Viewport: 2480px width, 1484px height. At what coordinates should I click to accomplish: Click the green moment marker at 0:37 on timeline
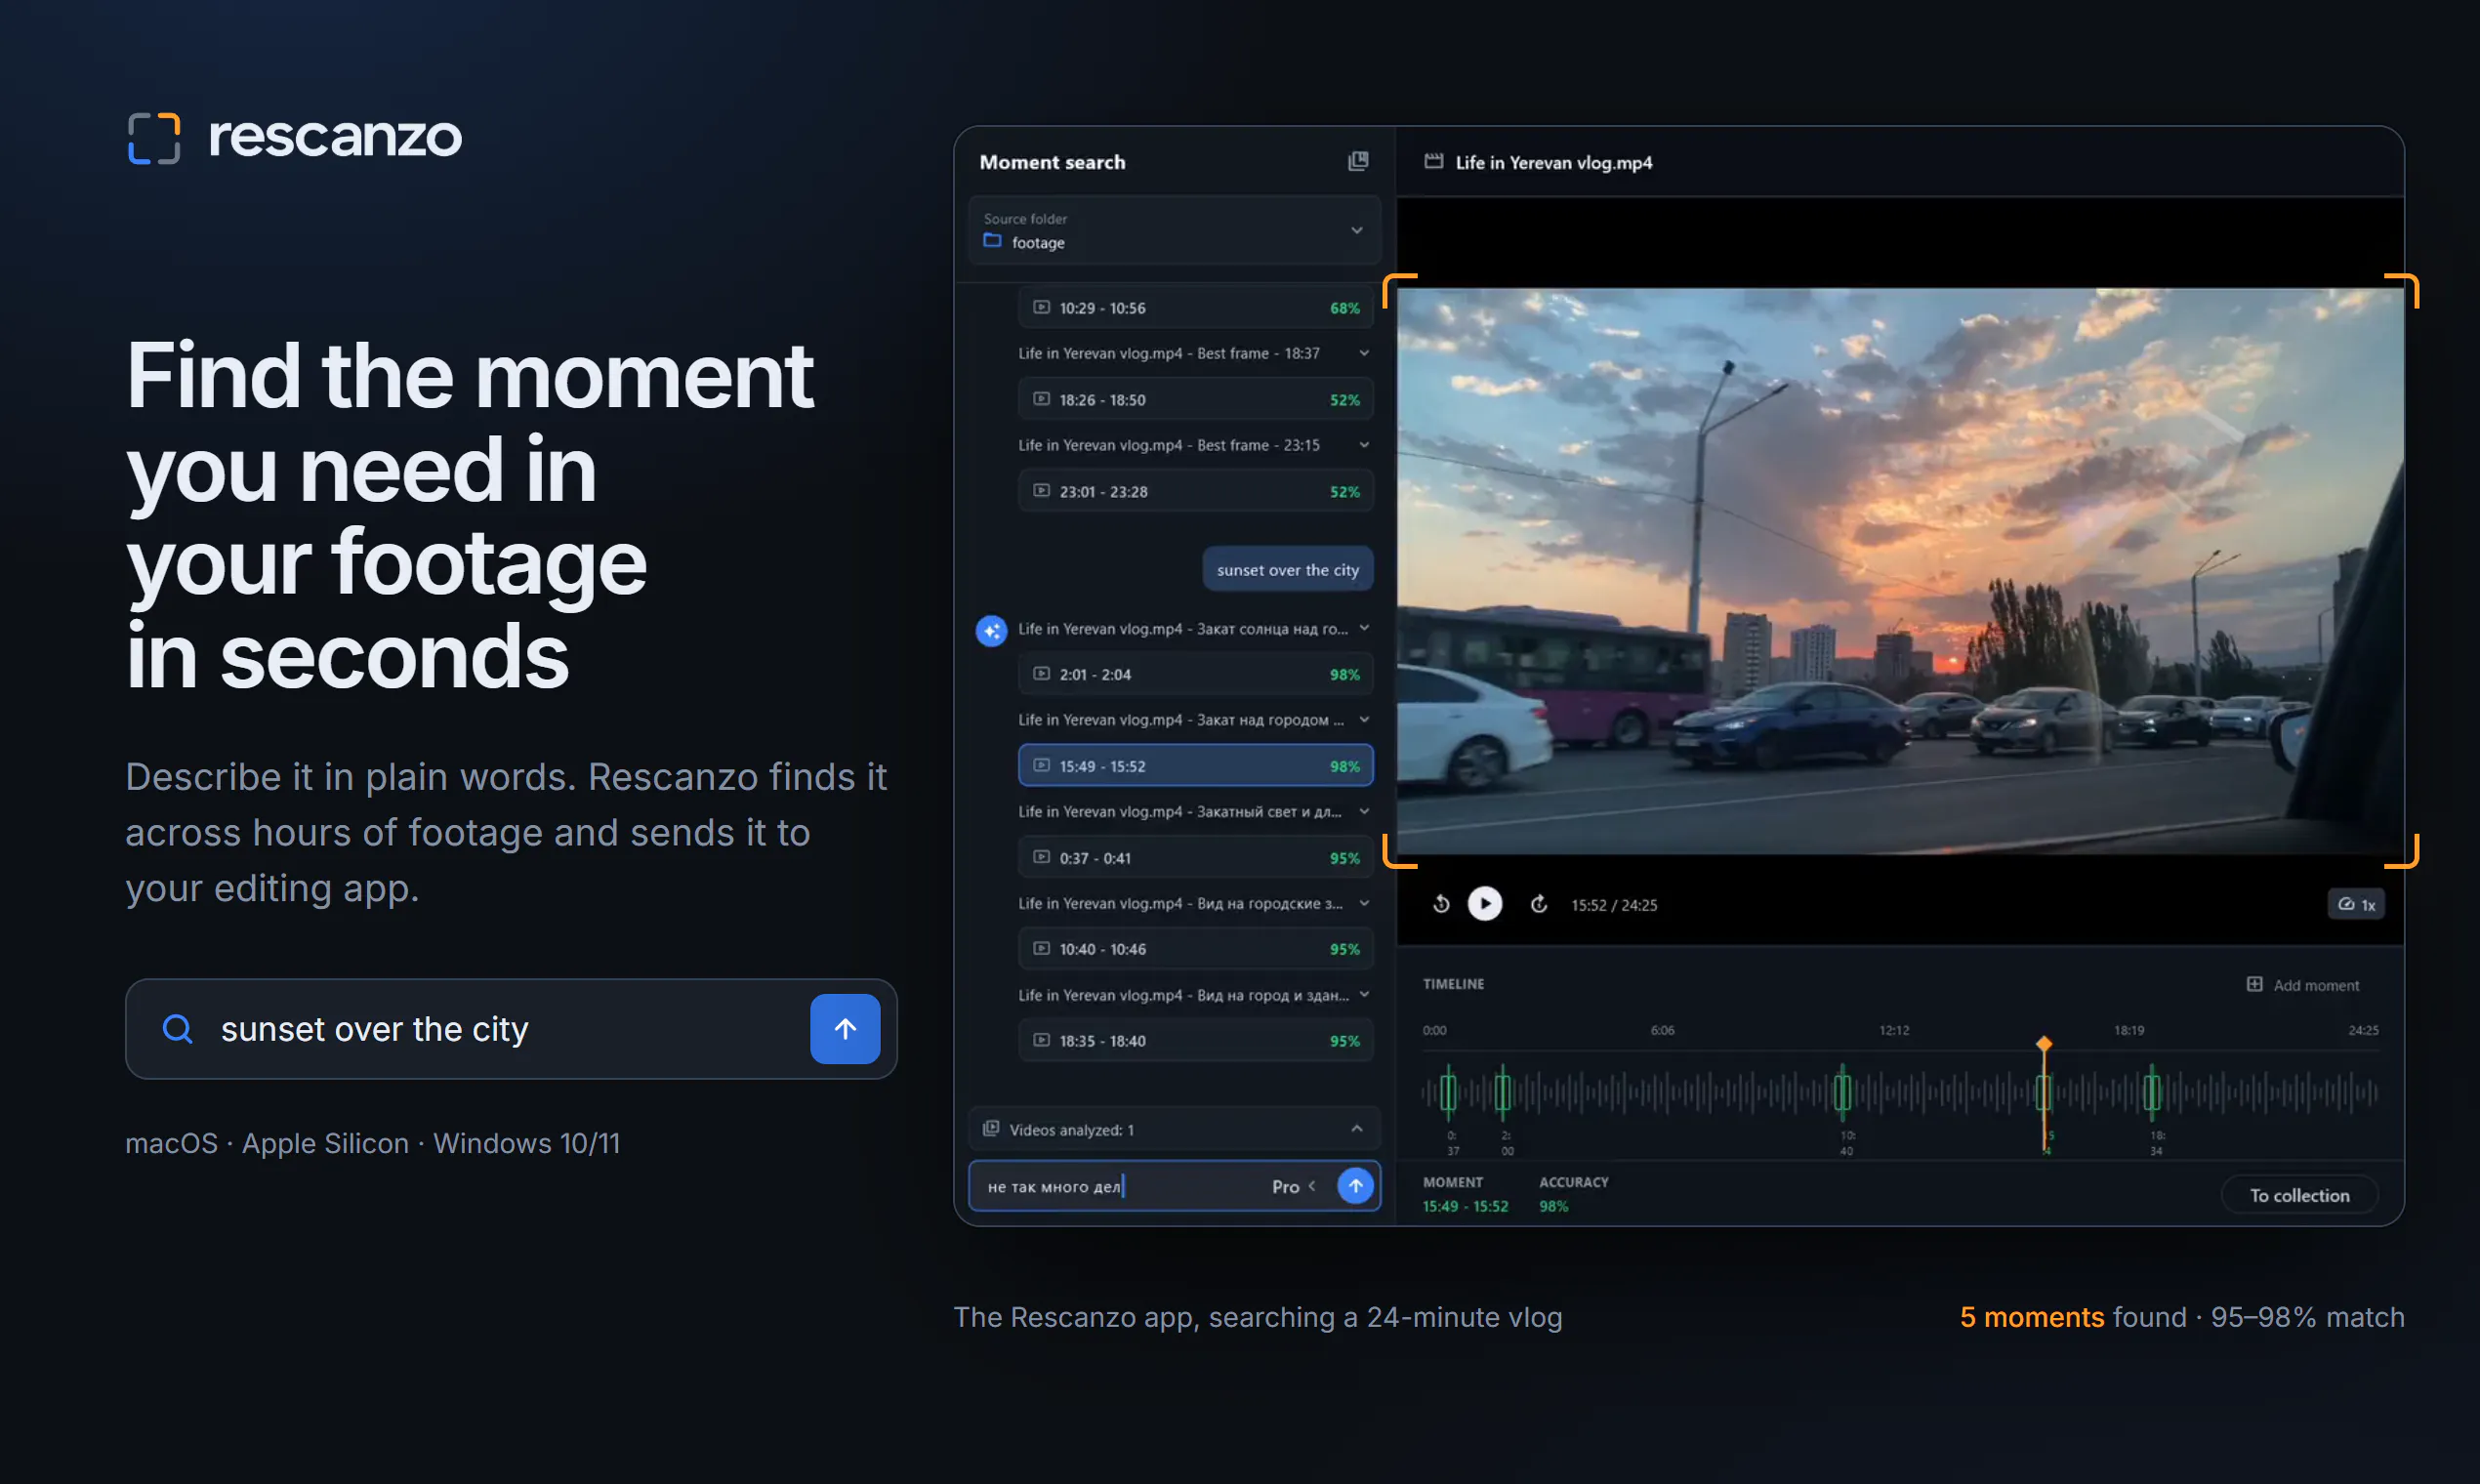pos(1448,1092)
